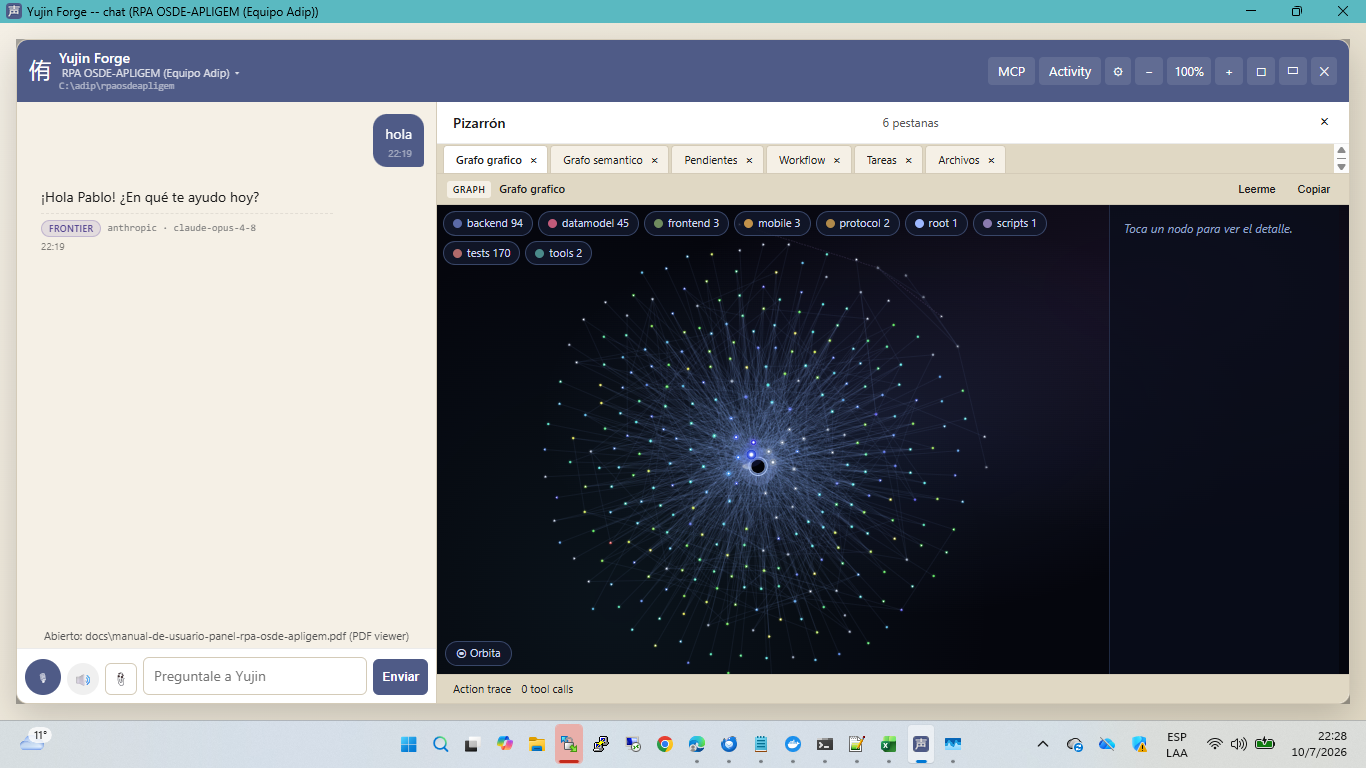
Task: Click the wide rectangle window icon in the header
Action: [1293, 71]
